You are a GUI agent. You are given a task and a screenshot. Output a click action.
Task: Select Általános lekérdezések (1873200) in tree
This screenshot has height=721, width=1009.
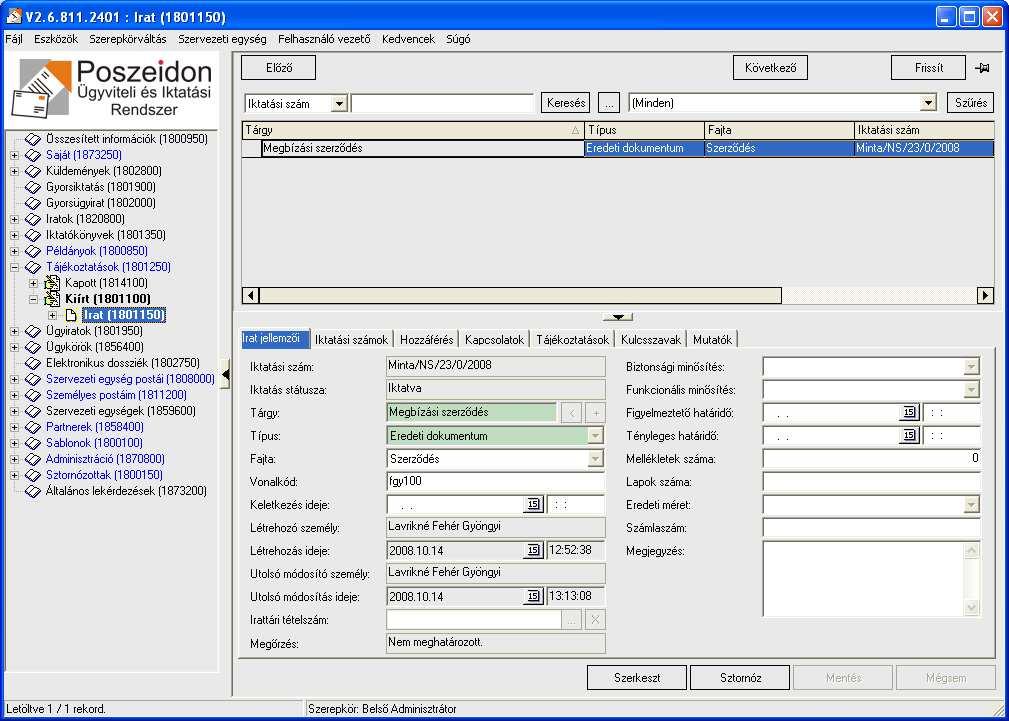[126, 491]
